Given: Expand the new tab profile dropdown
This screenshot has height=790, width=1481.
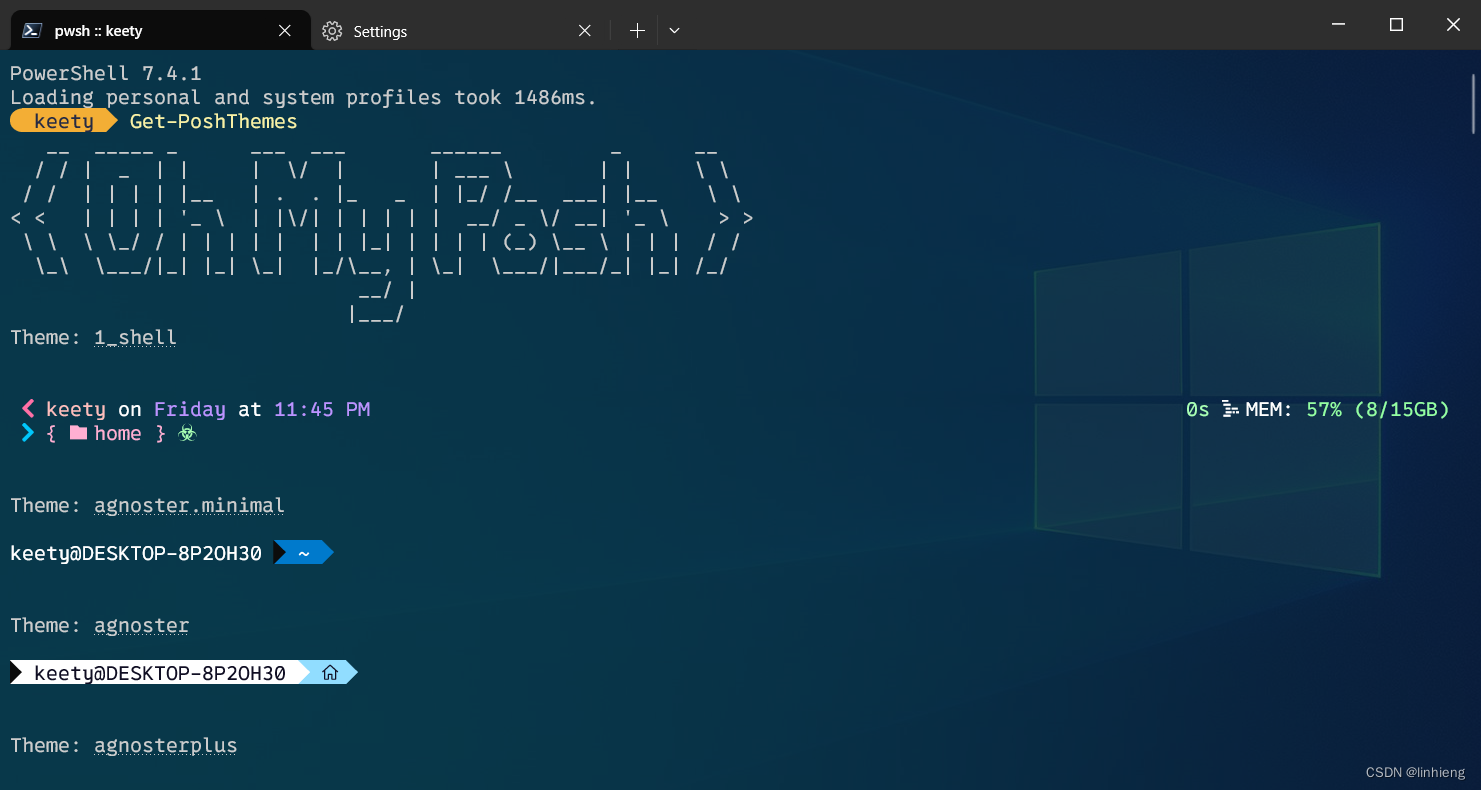Looking at the screenshot, I should point(674,31).
